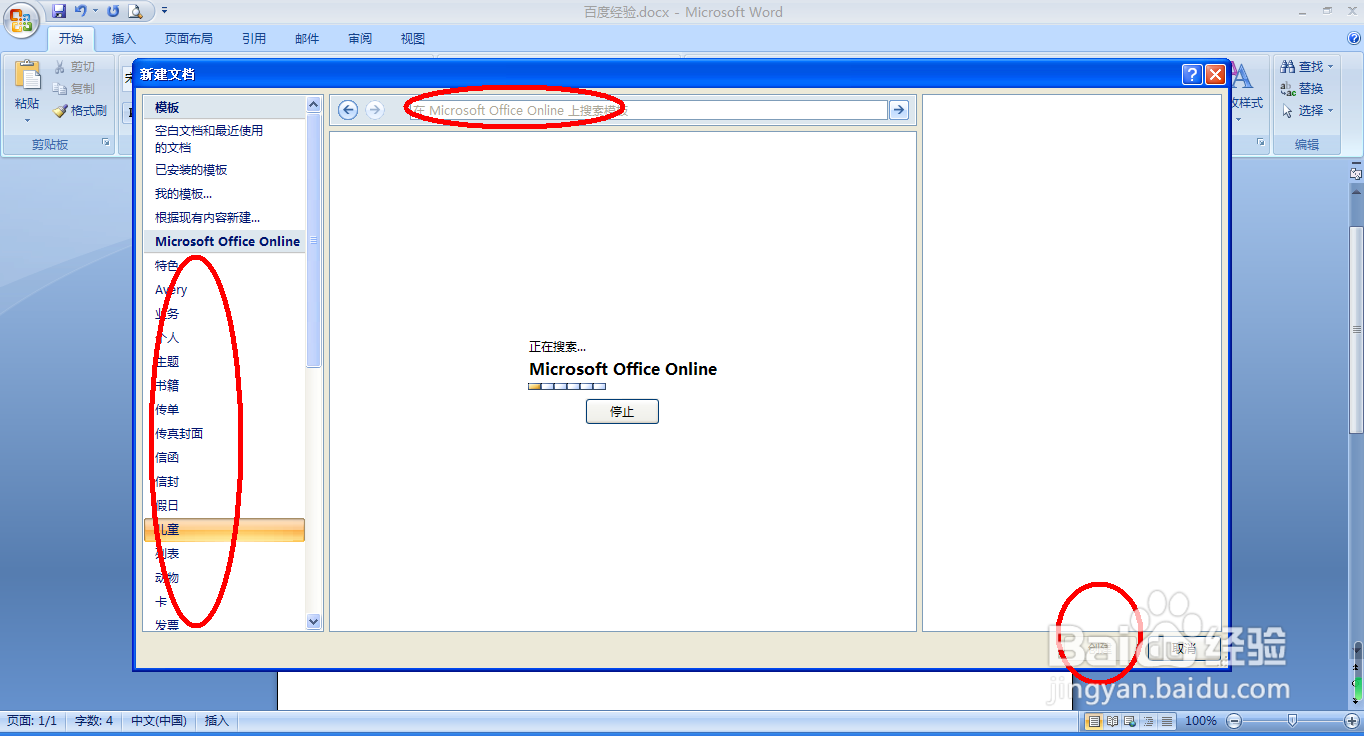Close the 新建文档 dialog with X
Image resolution: width=1364 pixels, height=736 pixels.
1215,74
